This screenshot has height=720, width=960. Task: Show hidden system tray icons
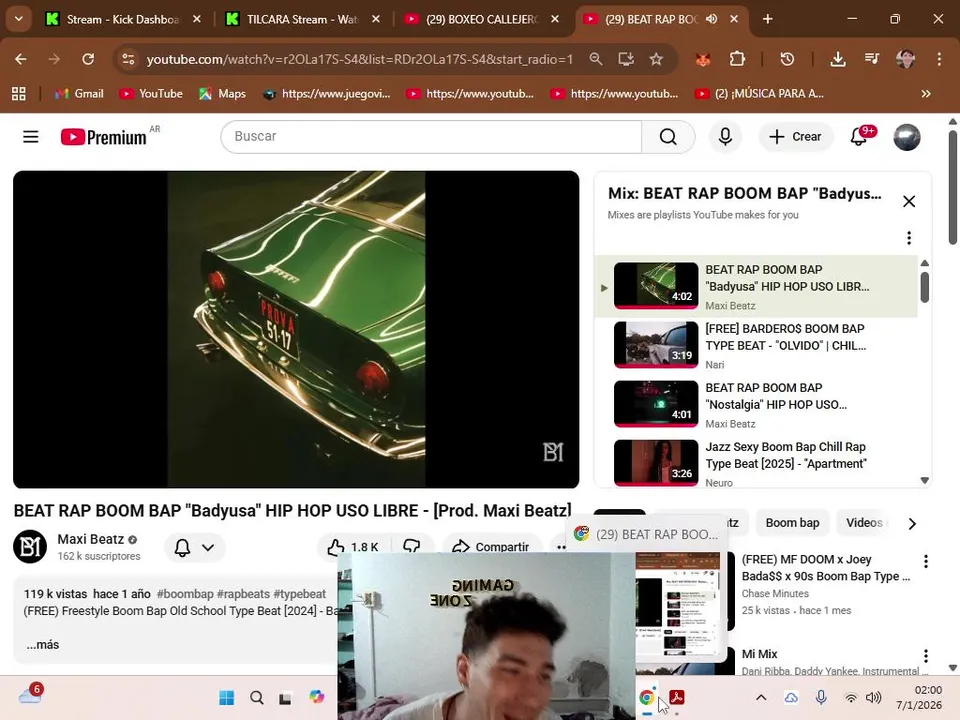click(761, 697)
